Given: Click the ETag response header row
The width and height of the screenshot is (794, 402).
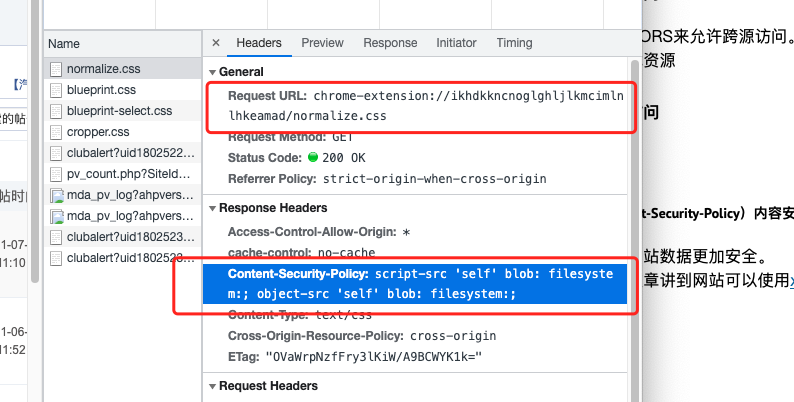Looking at the screenshot, I should (355, 356).
